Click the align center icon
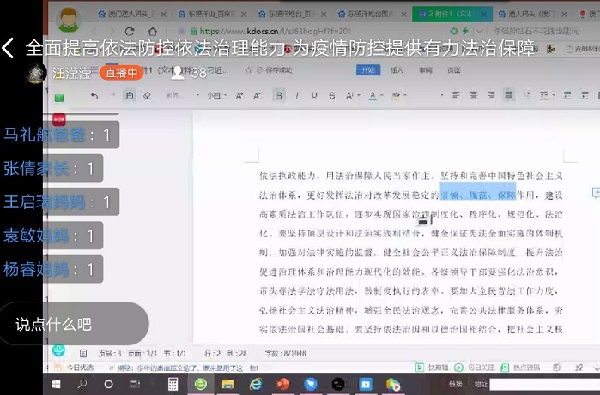Image resolution: width=600 pixels, height=395 pixels. click(473, 95)
